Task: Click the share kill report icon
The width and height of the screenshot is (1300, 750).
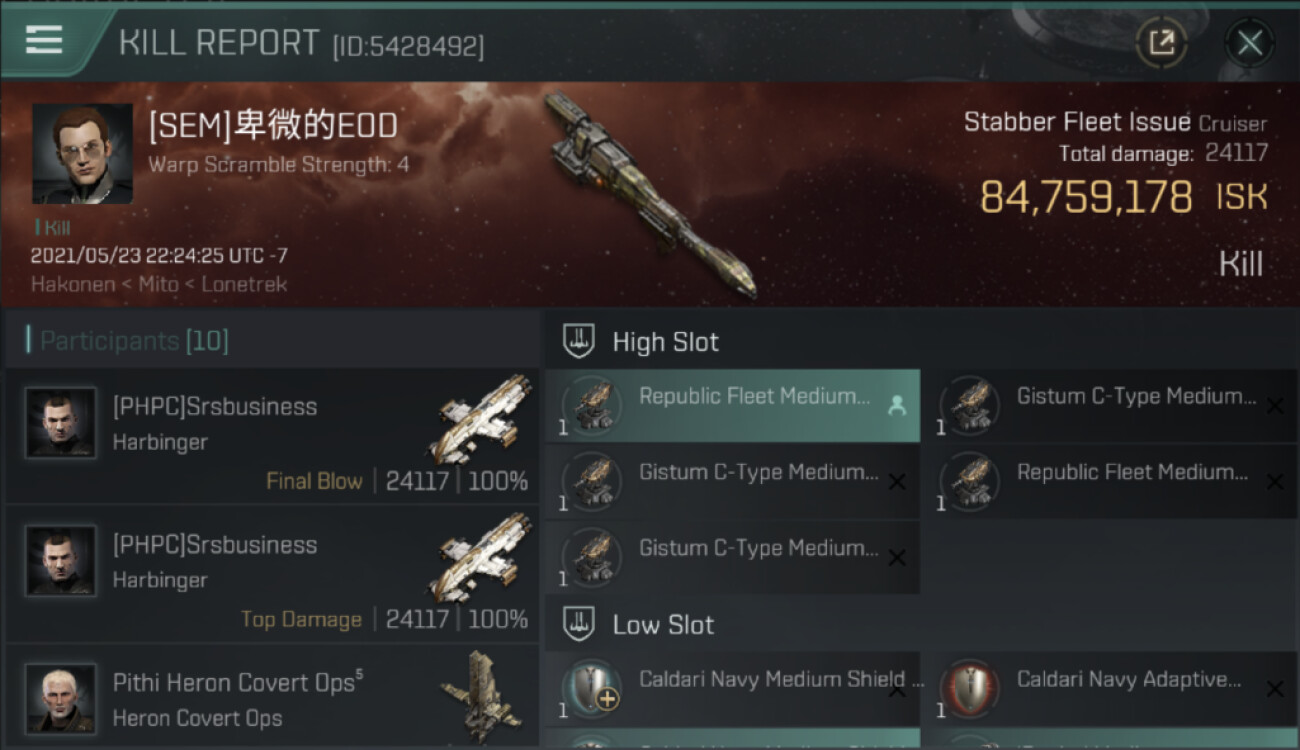Action: (1161, 43)
